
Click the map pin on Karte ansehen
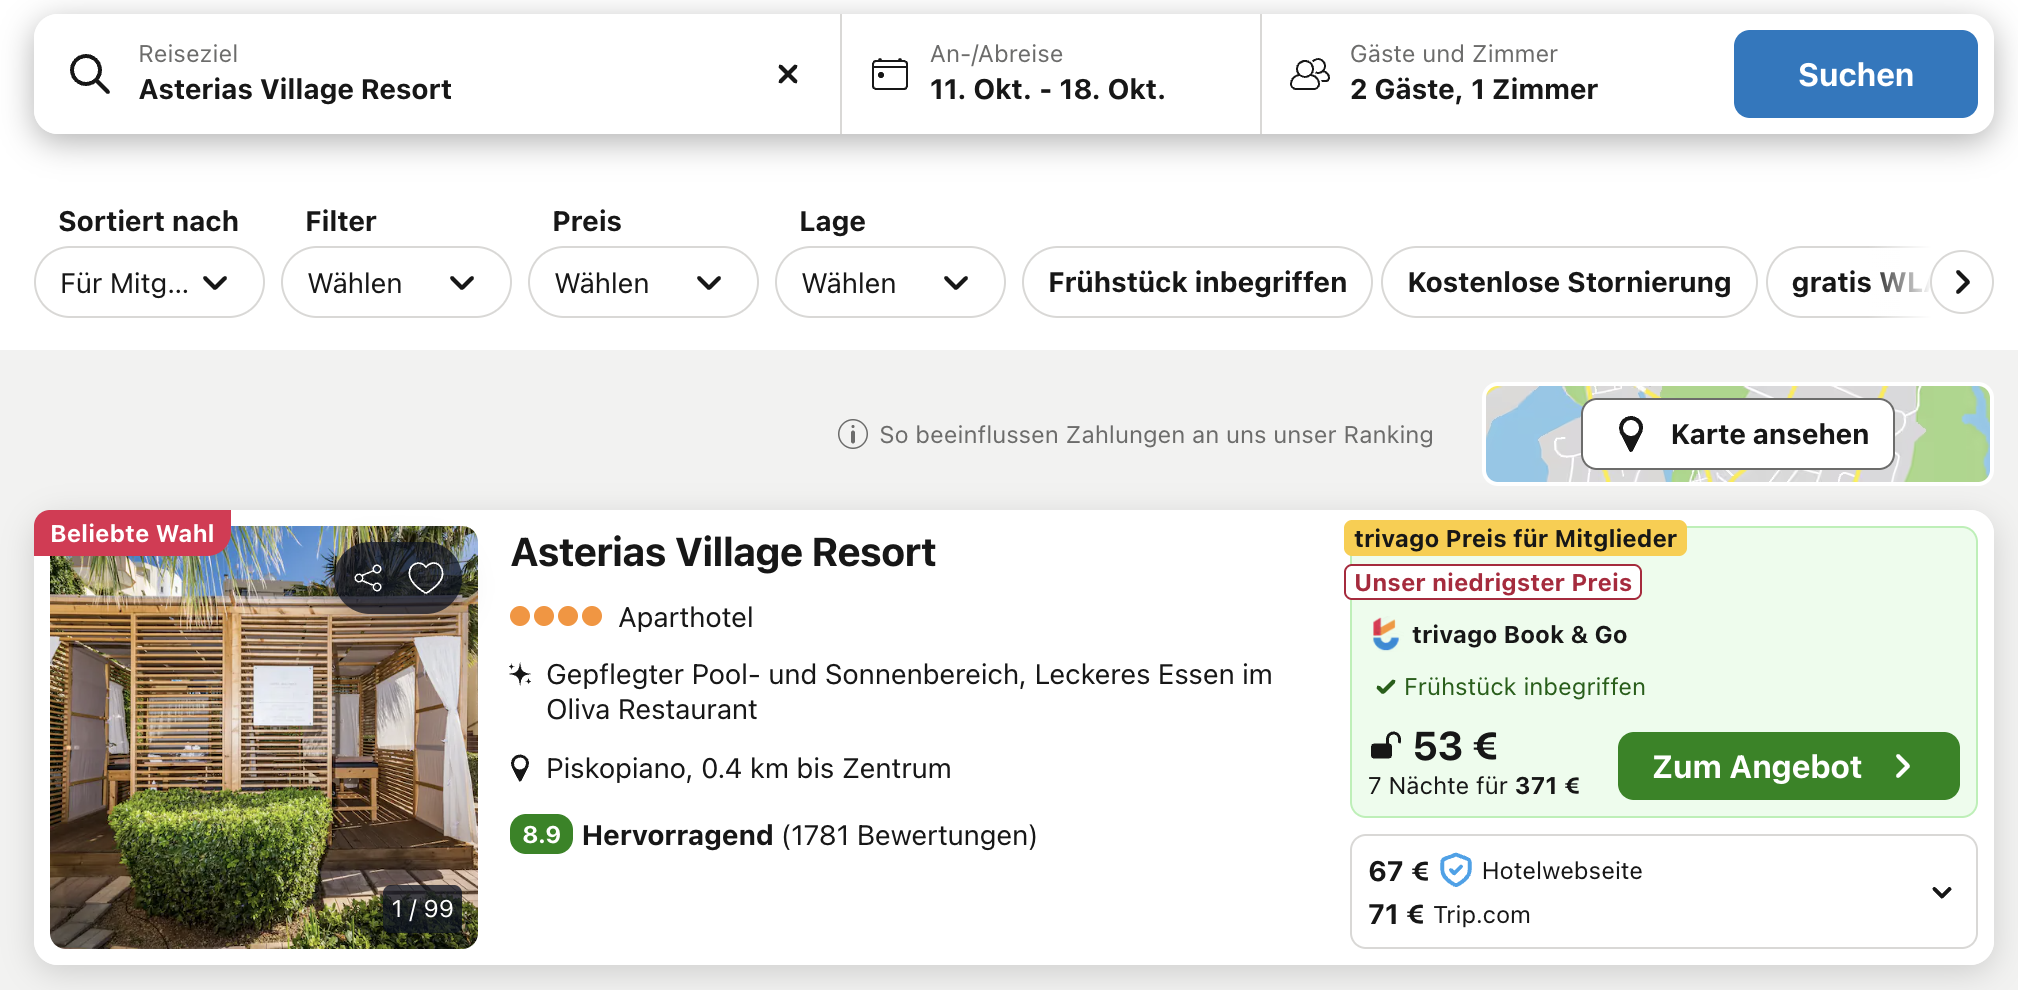[1631, 434]
